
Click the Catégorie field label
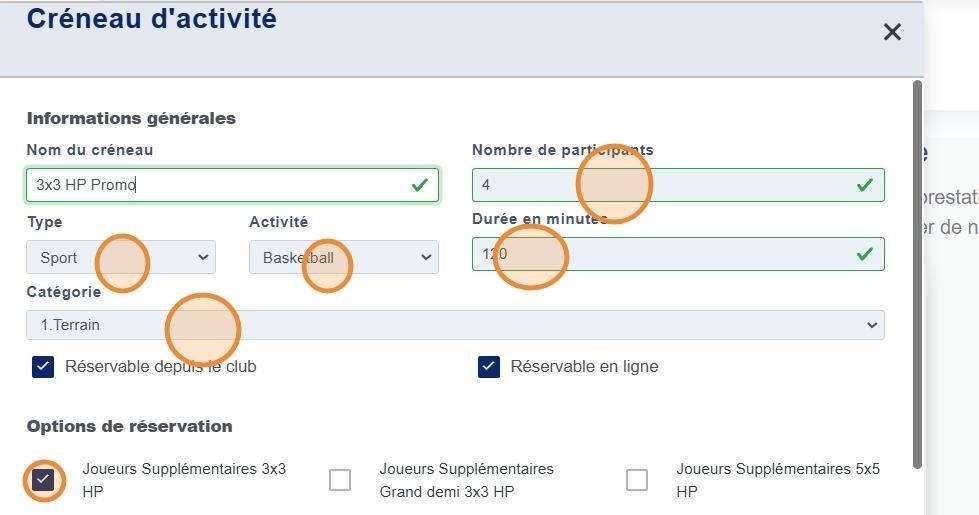tap(63, 292)
